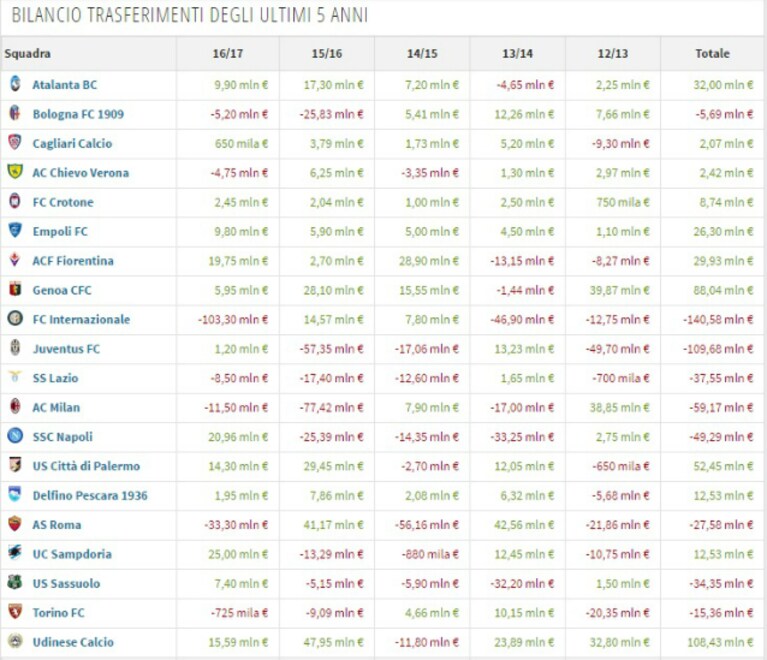767x660 pixels.
Task: Click the Cagliari Calcio crest icon
Action: point(15,142)
